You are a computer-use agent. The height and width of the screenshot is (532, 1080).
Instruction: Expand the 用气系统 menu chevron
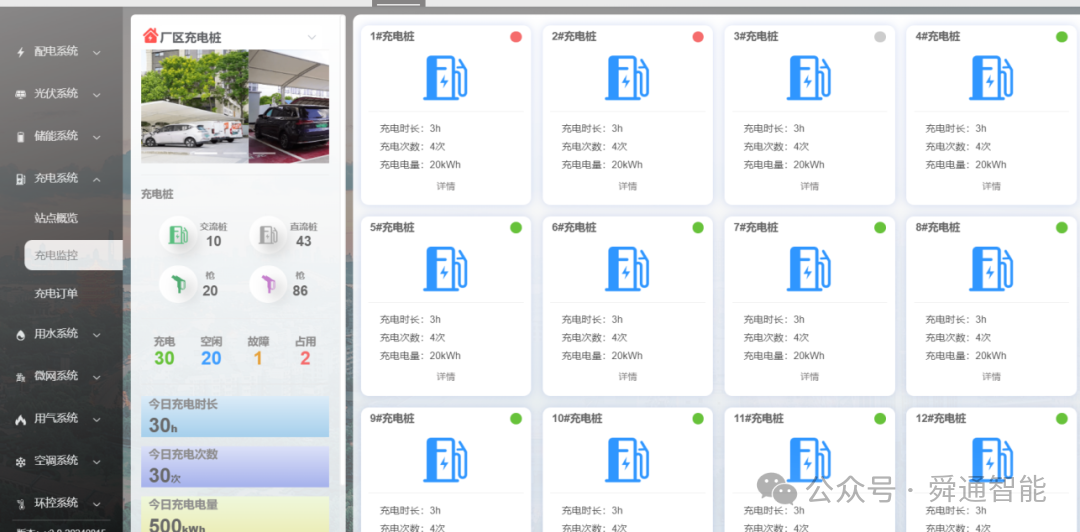(97, 419)
